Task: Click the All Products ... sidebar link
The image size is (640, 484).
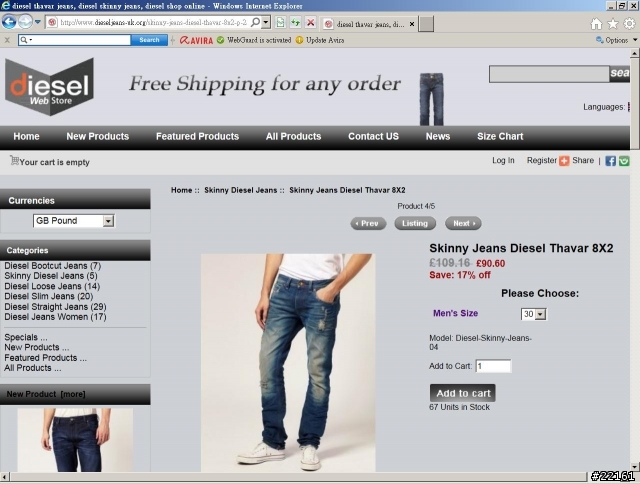Action: point(33,368)
